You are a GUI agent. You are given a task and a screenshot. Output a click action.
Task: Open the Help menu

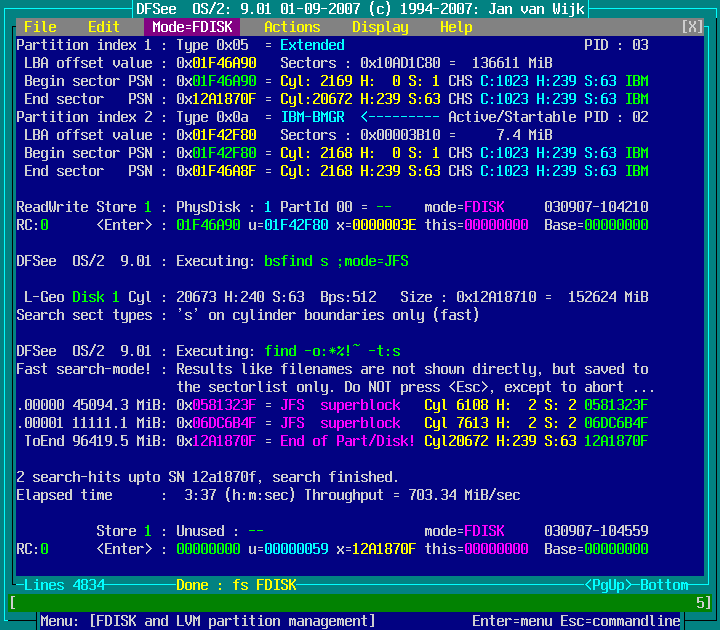click(456, 27)
